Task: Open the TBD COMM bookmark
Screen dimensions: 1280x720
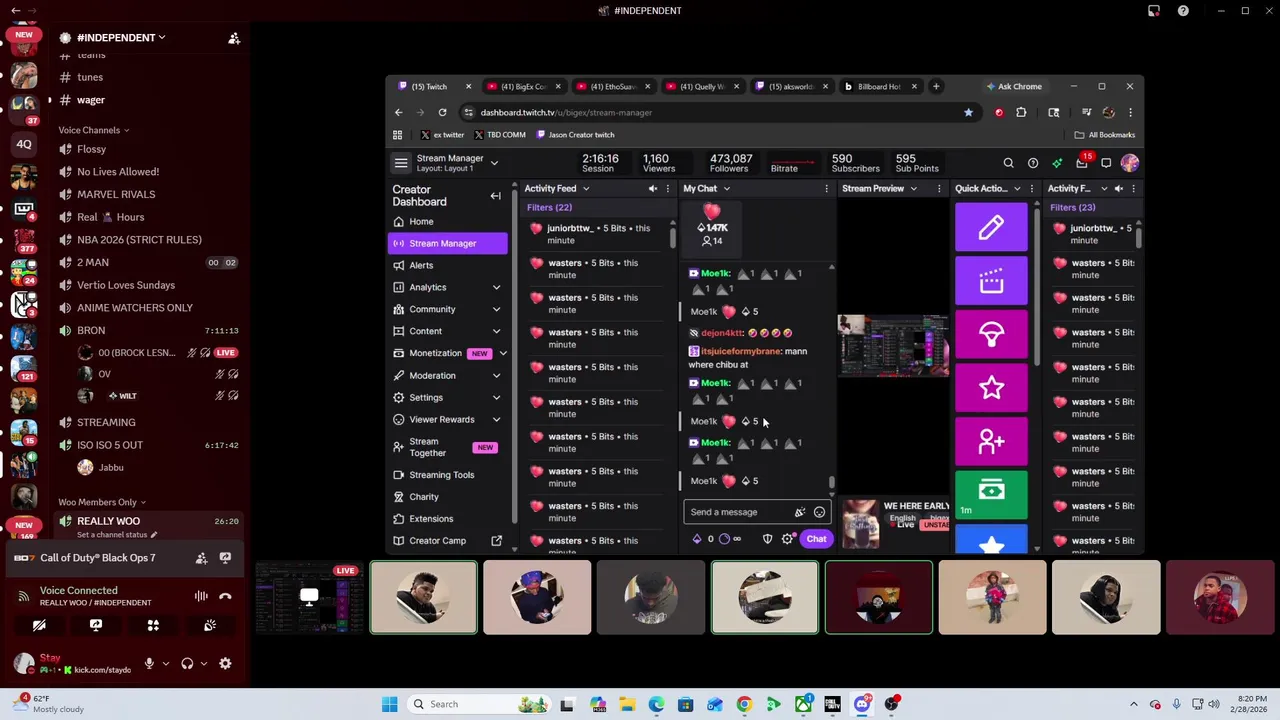Action: click(x=500, y=135)
